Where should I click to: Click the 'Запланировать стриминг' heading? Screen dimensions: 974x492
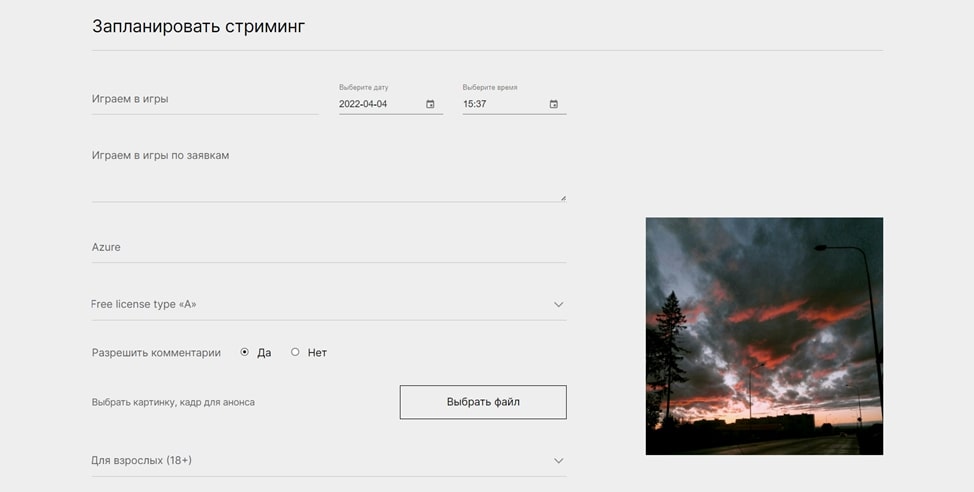[198, 26]
